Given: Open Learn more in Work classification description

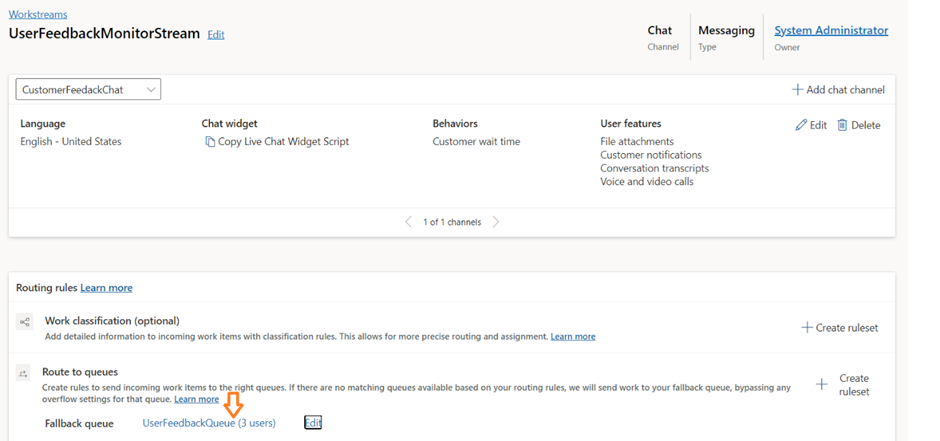Looking at the screenshot, I should tap(572, 337).
